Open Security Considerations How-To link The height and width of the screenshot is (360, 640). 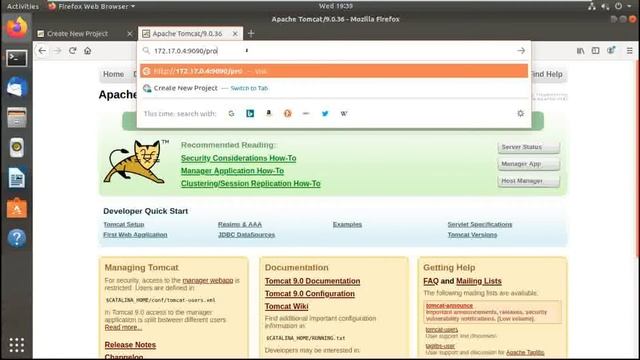click(238, 158)
